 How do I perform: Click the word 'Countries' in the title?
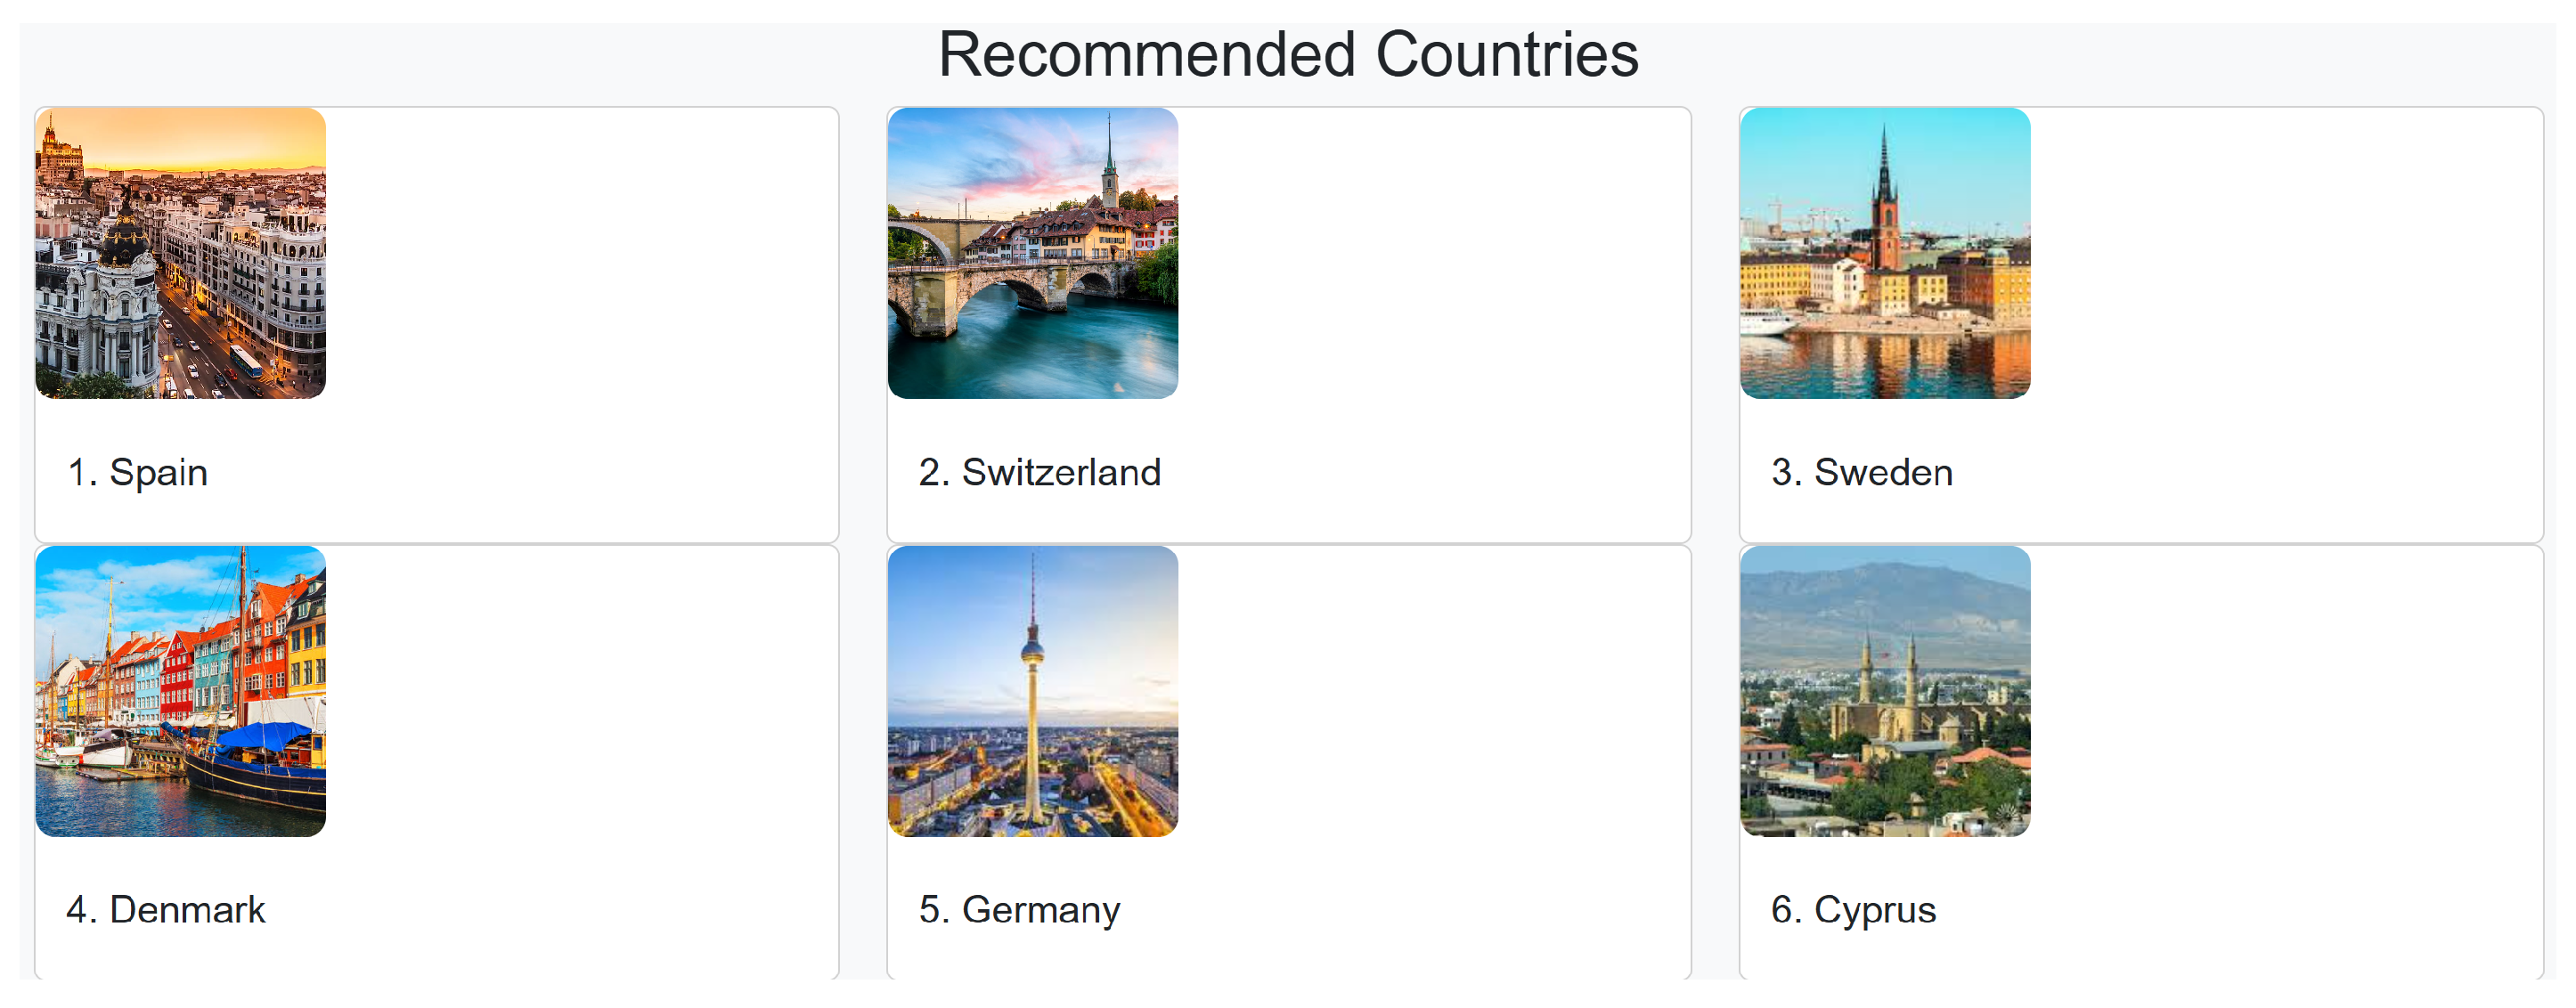tap(1507, 54)
